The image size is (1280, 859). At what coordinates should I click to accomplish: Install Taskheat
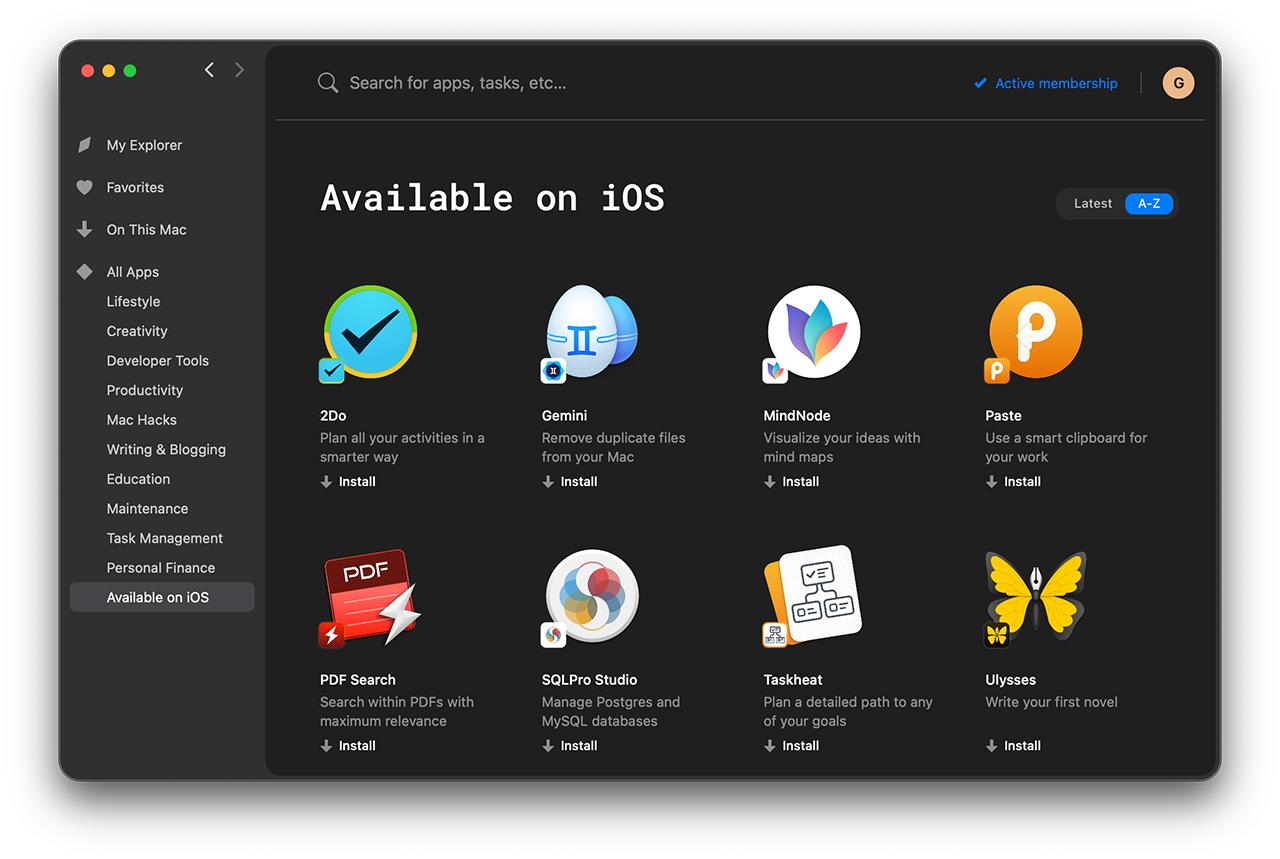(792, 746)
